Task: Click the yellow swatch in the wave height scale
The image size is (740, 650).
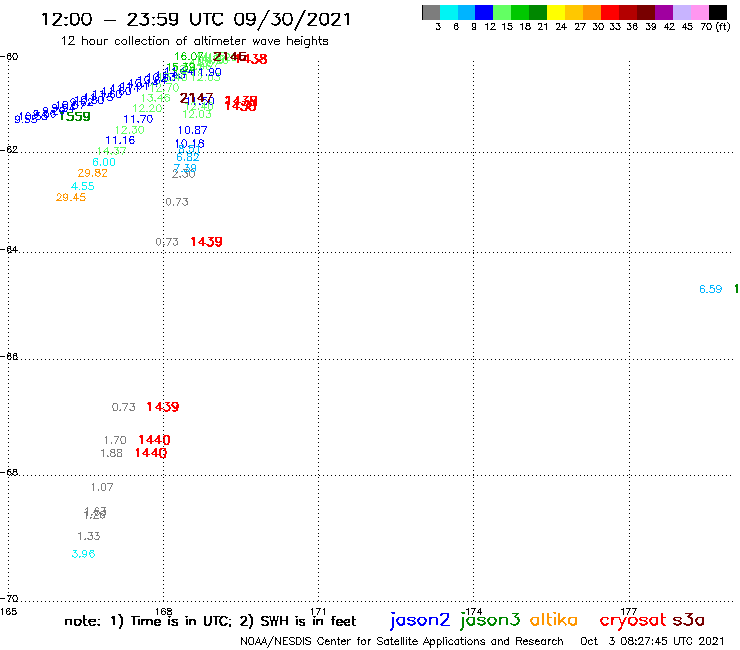Action: 556,12
